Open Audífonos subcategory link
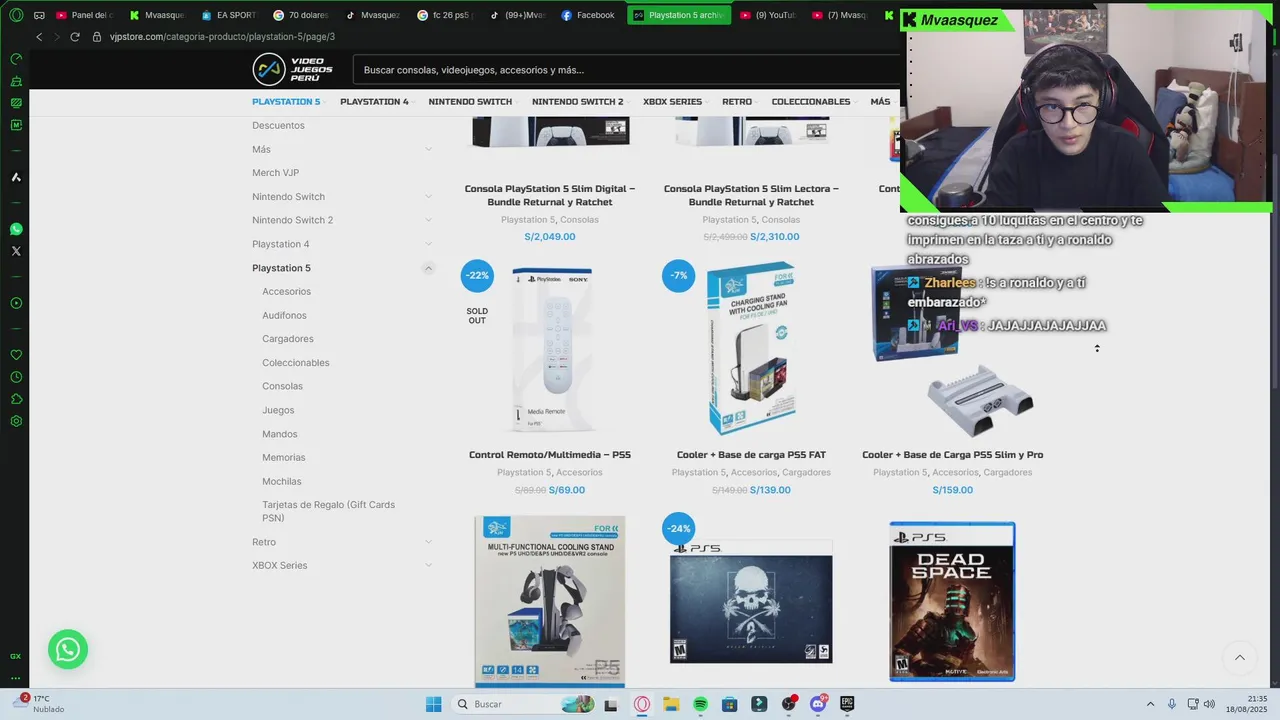Screen dimensions: 1280x720 point(284,316)
